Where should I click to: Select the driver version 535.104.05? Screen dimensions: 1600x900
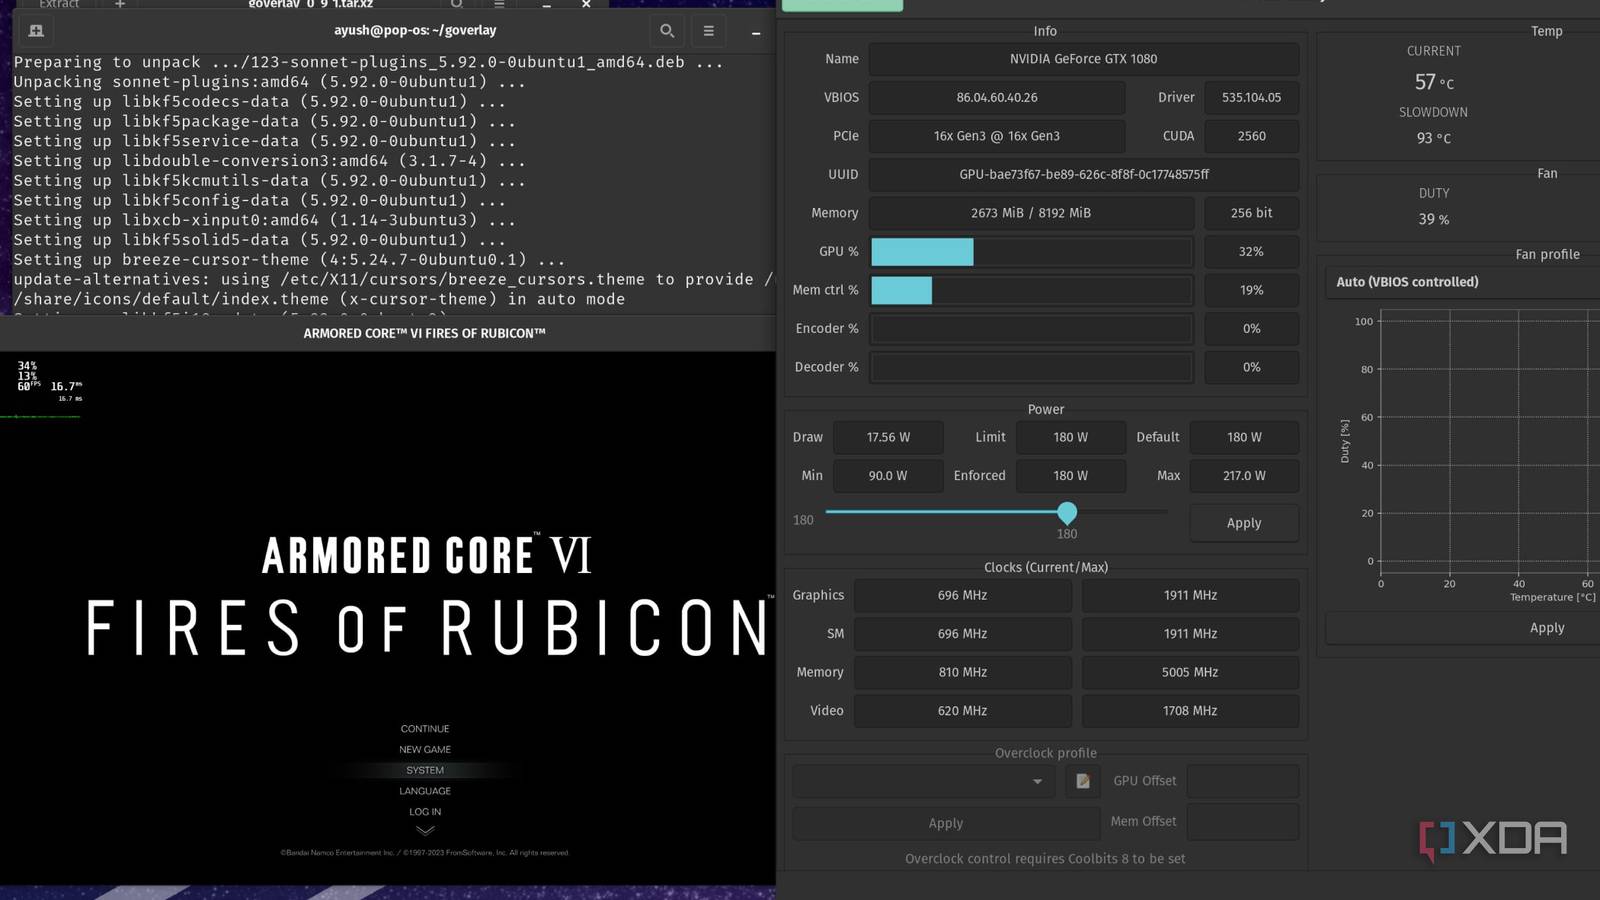tap(1251, 98)
